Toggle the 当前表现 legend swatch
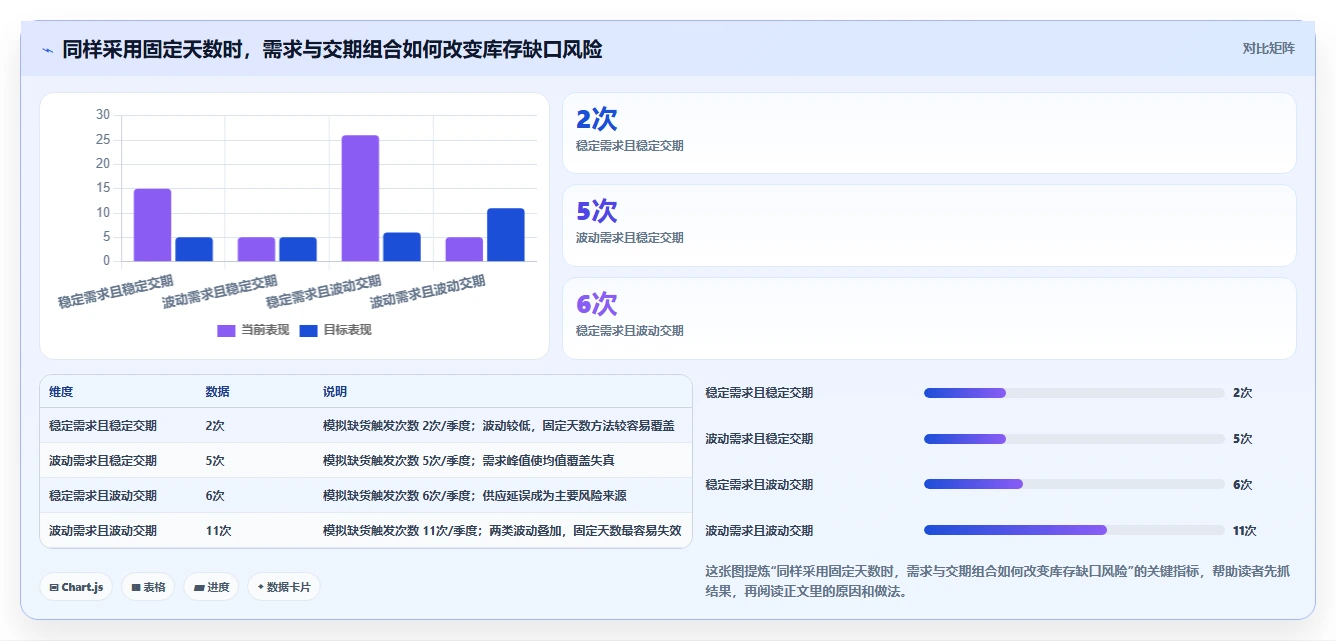Screen dimensions: 1336x641 click(x=226, y=330)
